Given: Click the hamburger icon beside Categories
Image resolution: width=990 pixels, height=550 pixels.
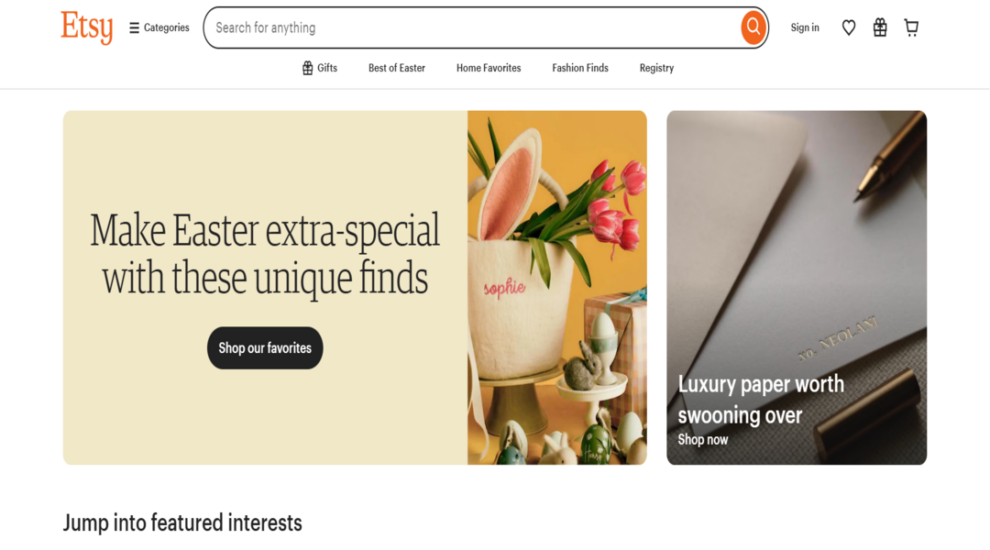Looking at the screenshot, I should 134,28.
